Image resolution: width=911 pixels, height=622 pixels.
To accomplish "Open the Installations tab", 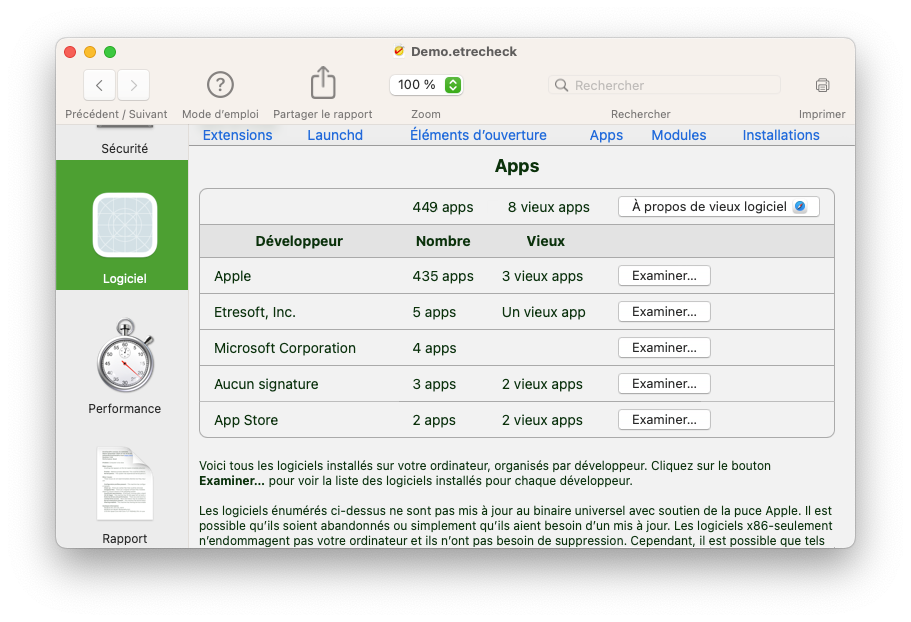I will 781,135.
